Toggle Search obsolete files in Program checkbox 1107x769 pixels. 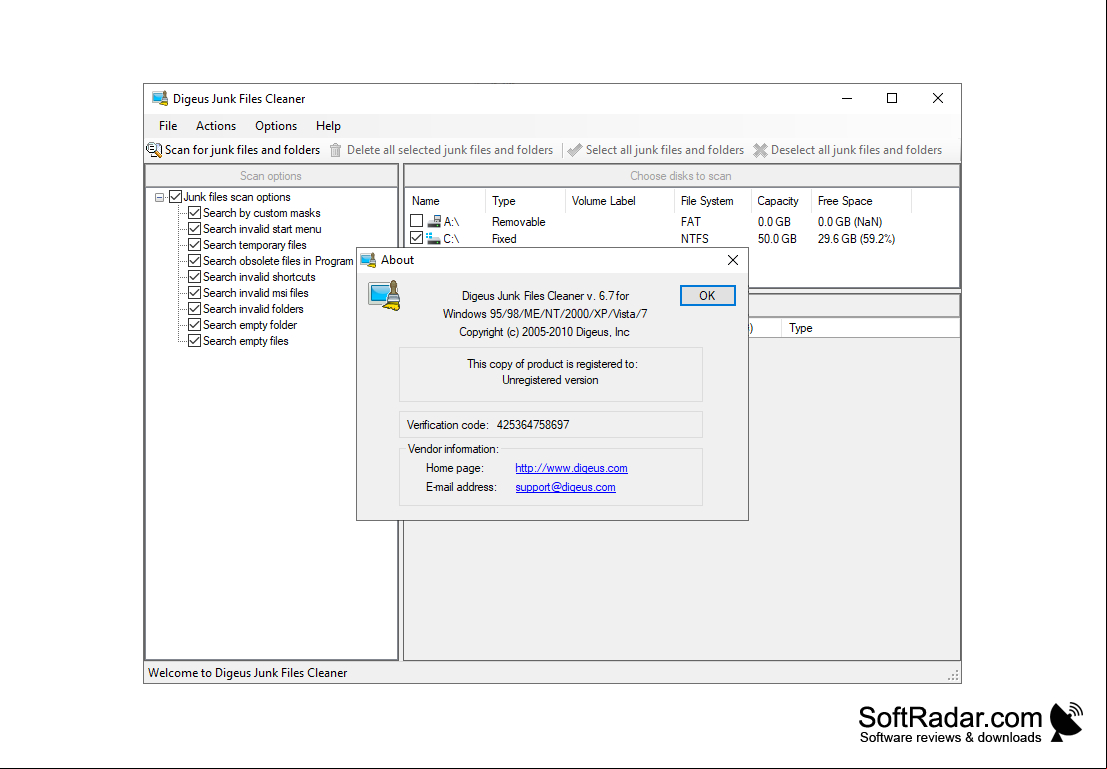pos(195,261)
